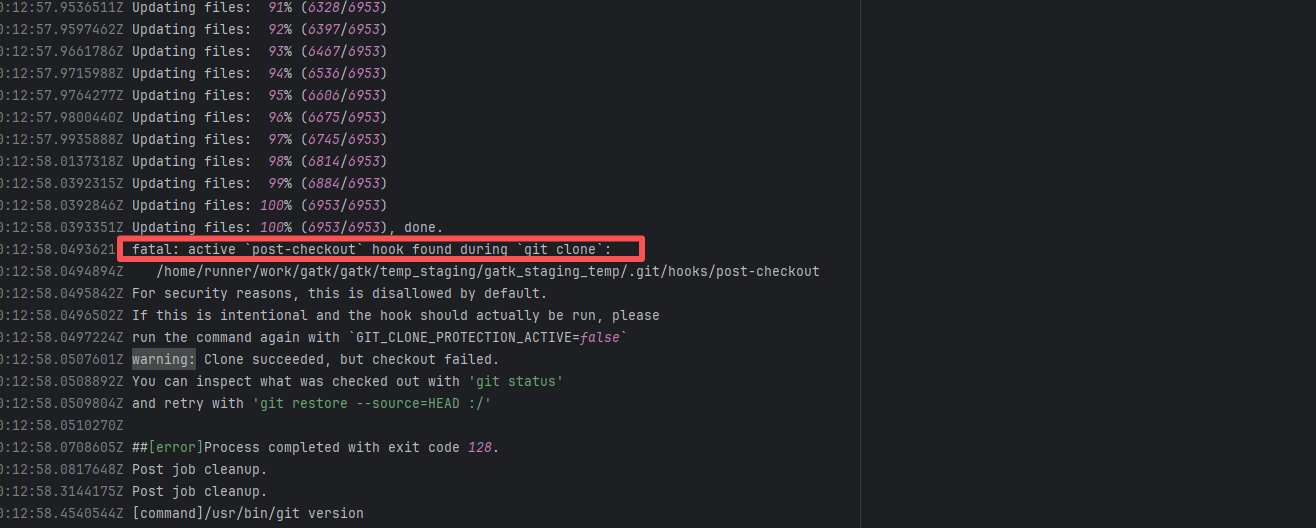This screenshot has width=1316, height=528.
Task: Click the green "[error]" tag
Action: coord(175,447)
